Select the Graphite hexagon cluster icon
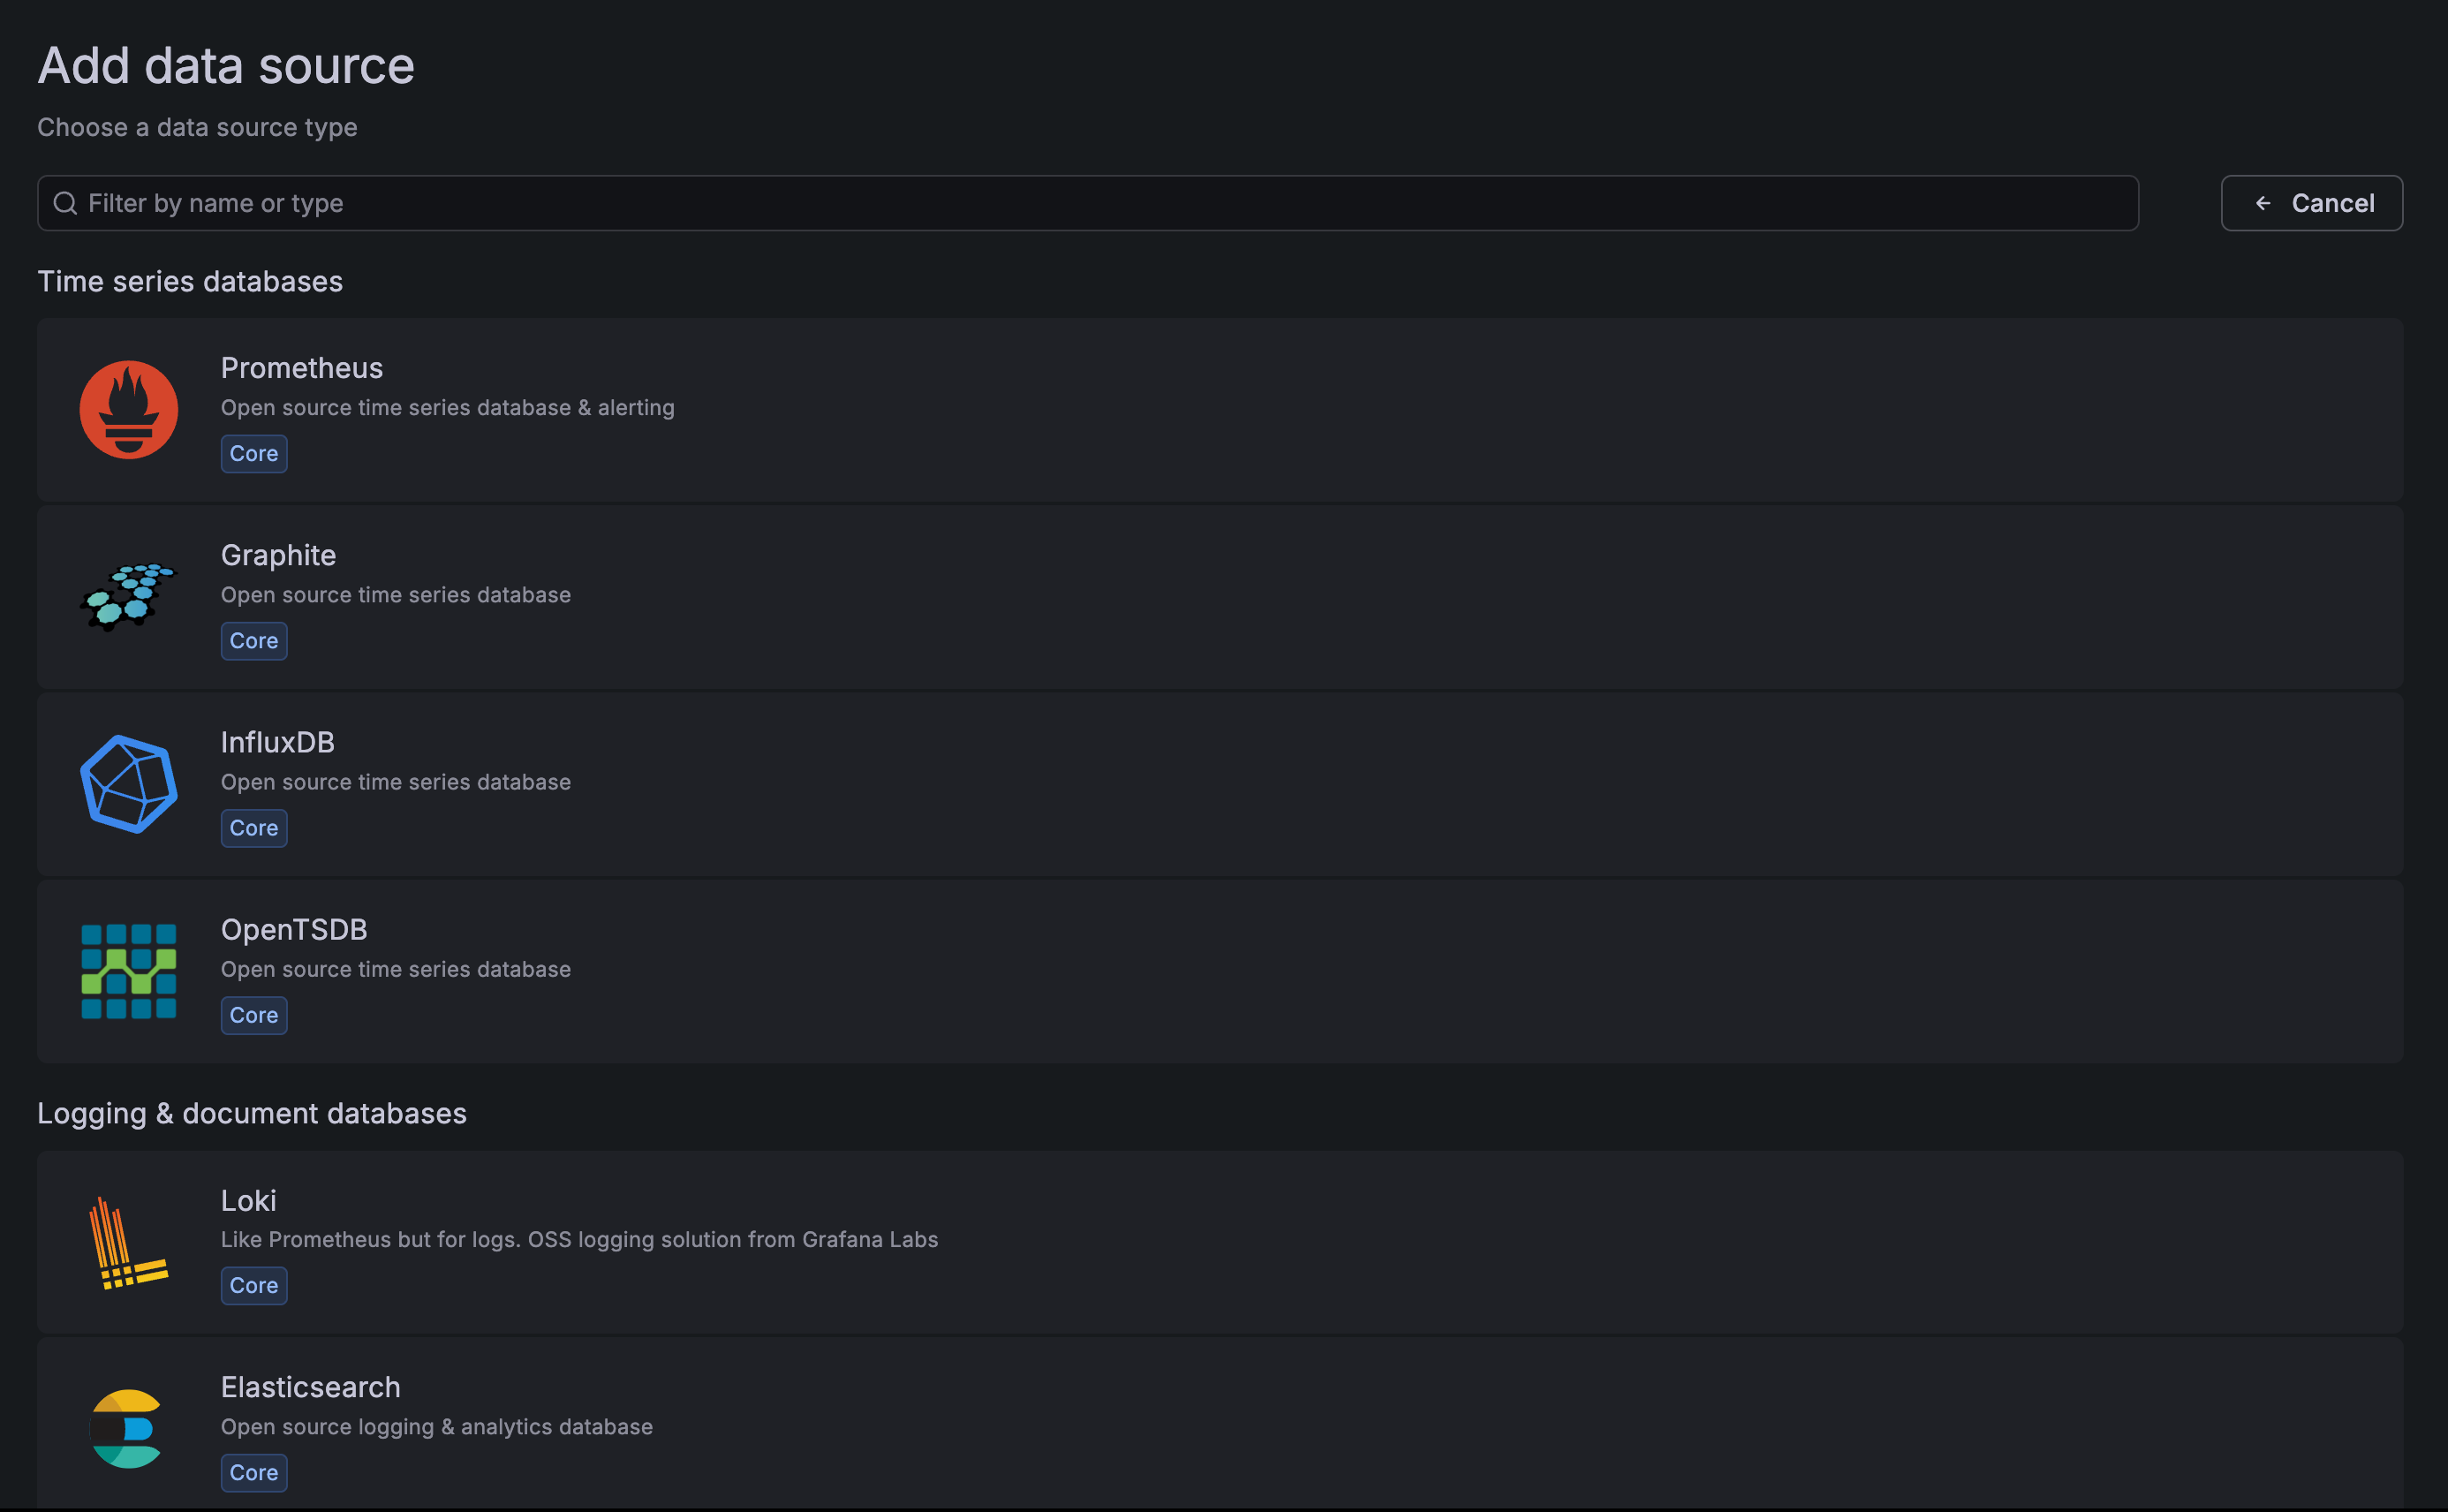The image size is (2448, 1512). [x=128, y=597]
